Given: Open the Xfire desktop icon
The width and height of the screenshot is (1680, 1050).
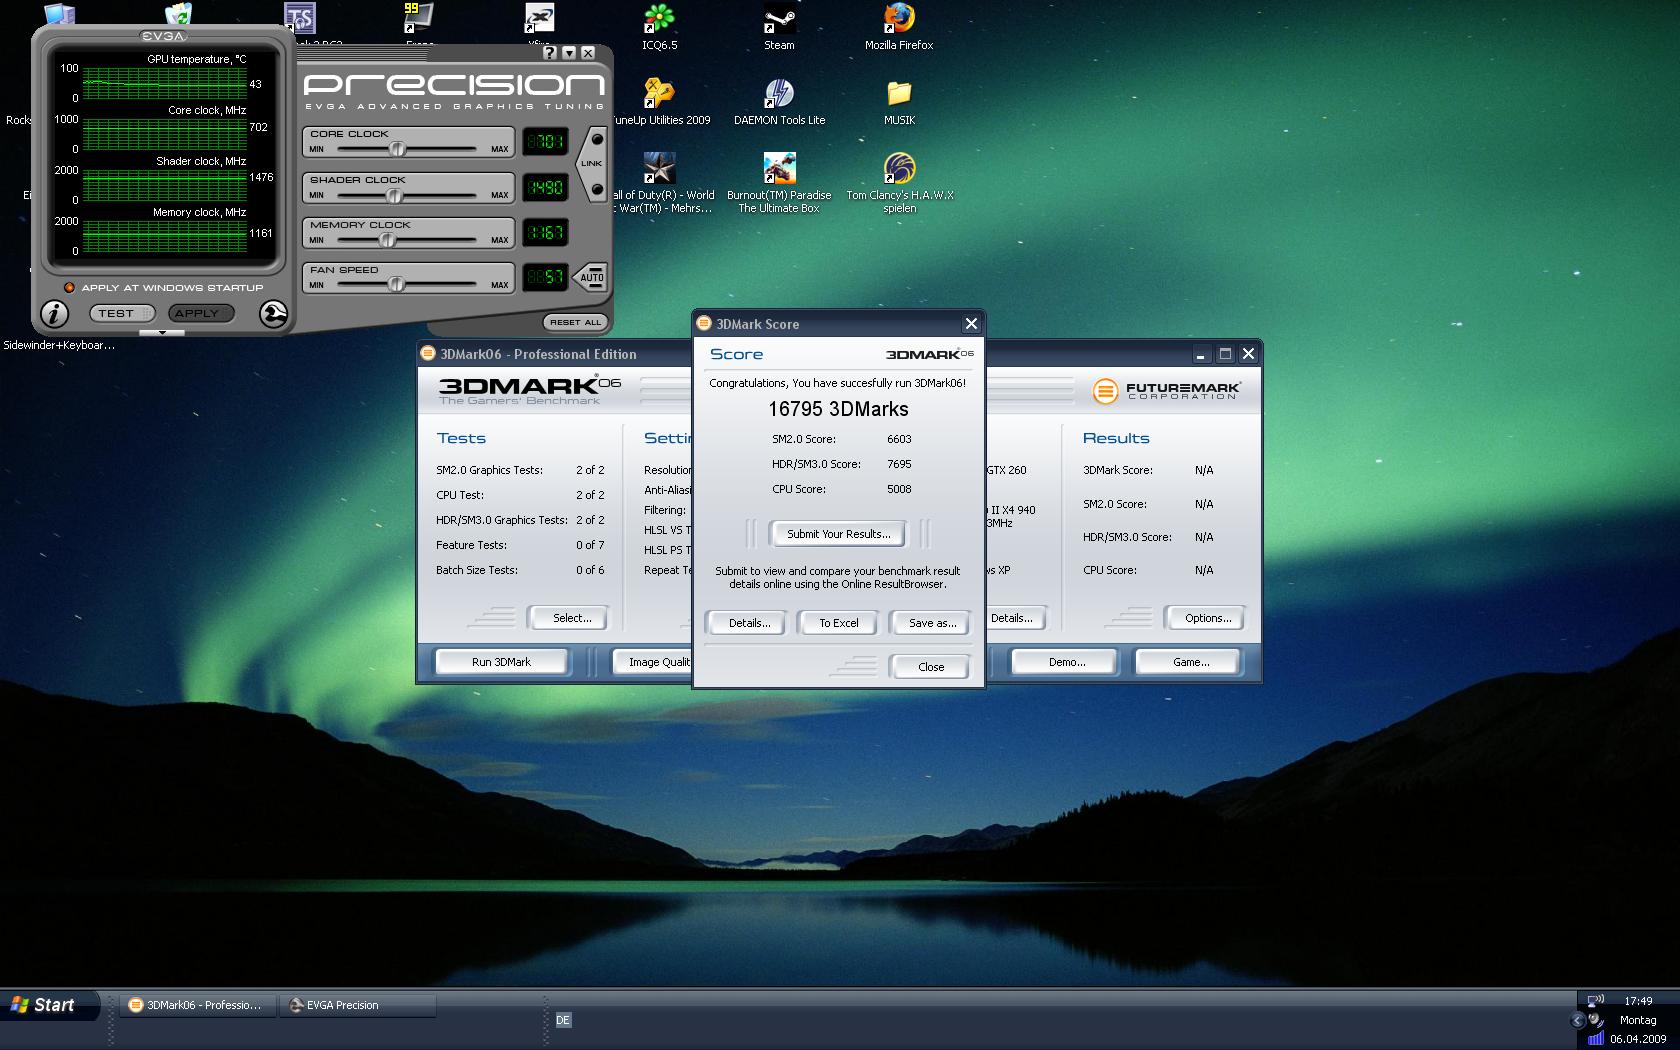Looking at the screenshot, I should click(x=539, y=18).
